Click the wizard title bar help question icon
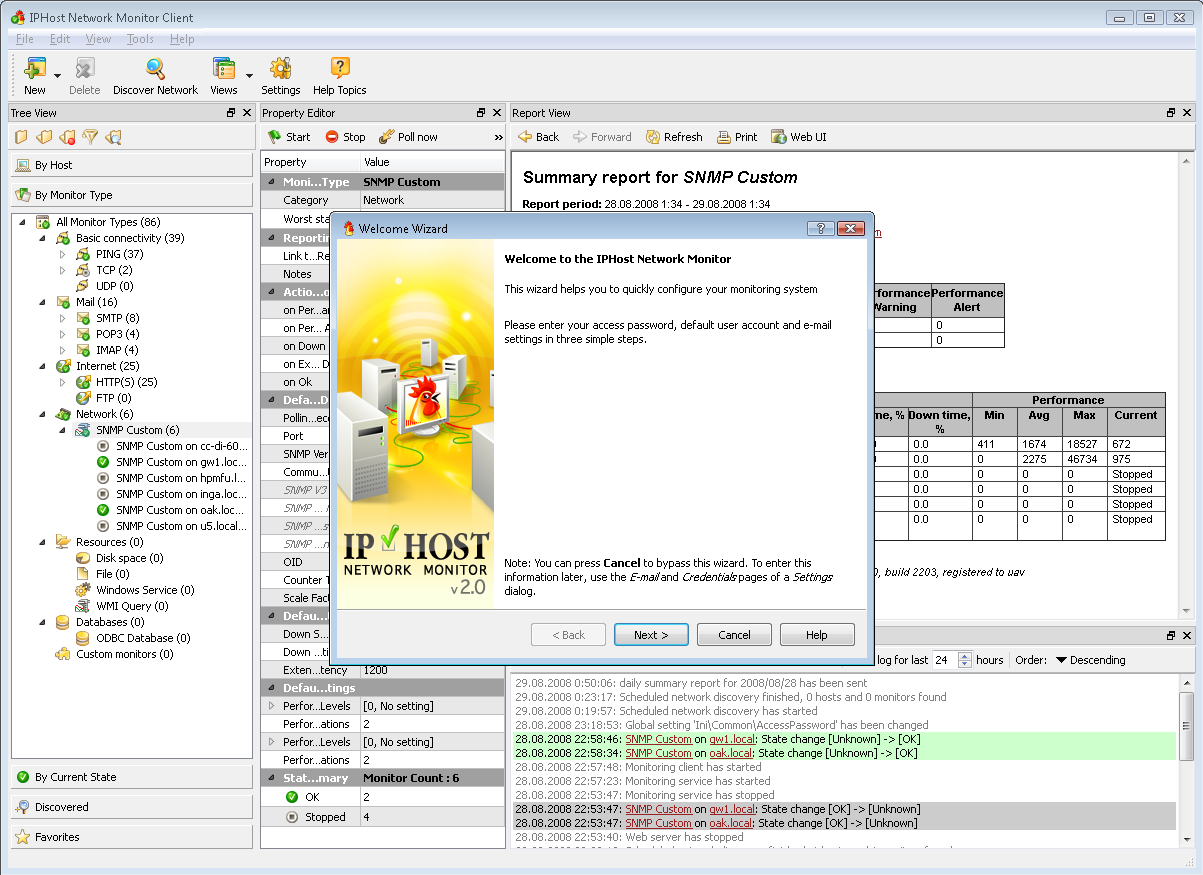The width and height of the screenshot is (1203, 875). (x=820, y=228)
